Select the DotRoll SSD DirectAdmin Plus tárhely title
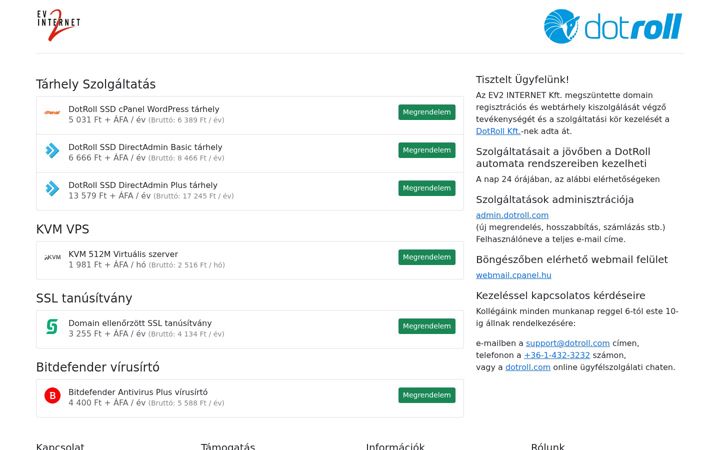Screen dimensions: 720x450 point(143,186)
